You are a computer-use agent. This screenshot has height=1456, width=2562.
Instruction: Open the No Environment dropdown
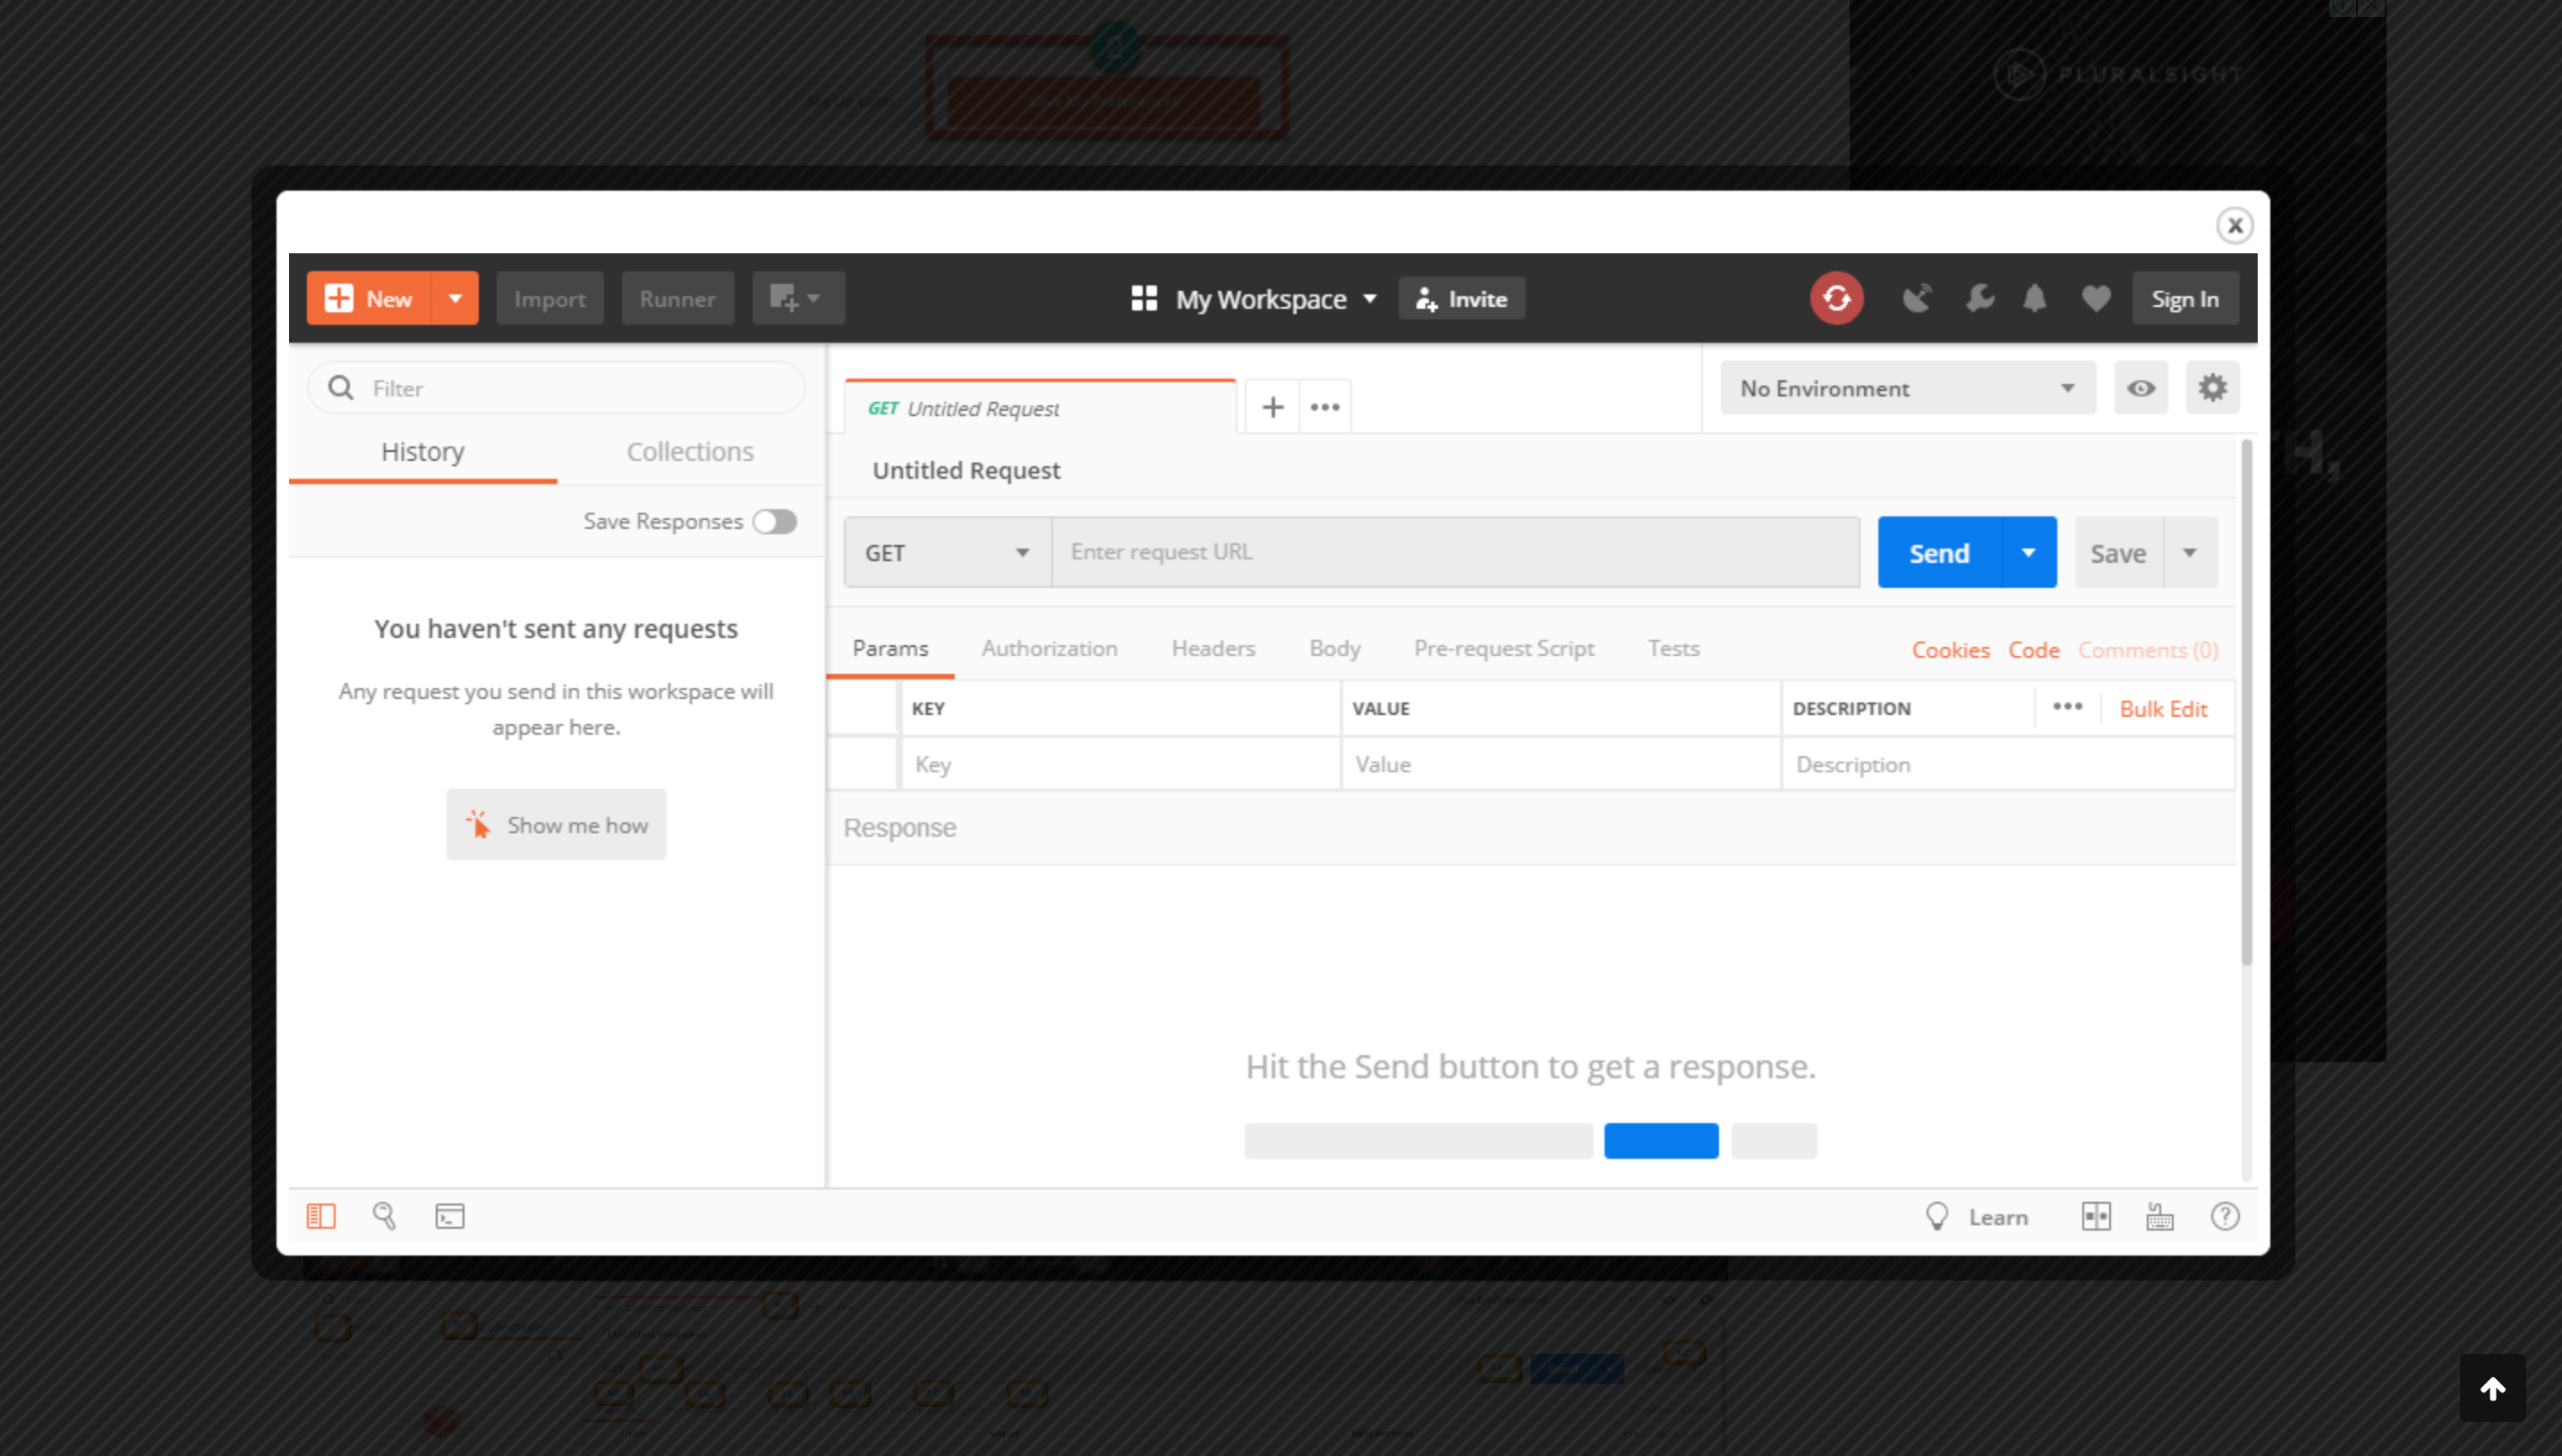(x=1905, y=388)
